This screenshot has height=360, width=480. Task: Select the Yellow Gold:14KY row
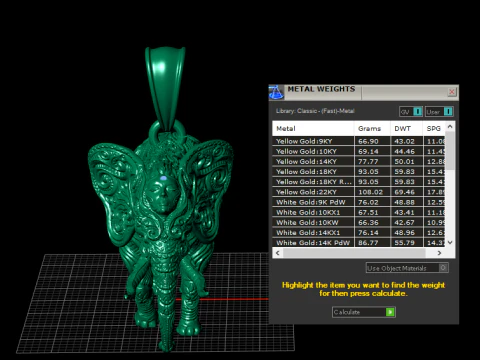pyautogui.click(x=359, y=161)
